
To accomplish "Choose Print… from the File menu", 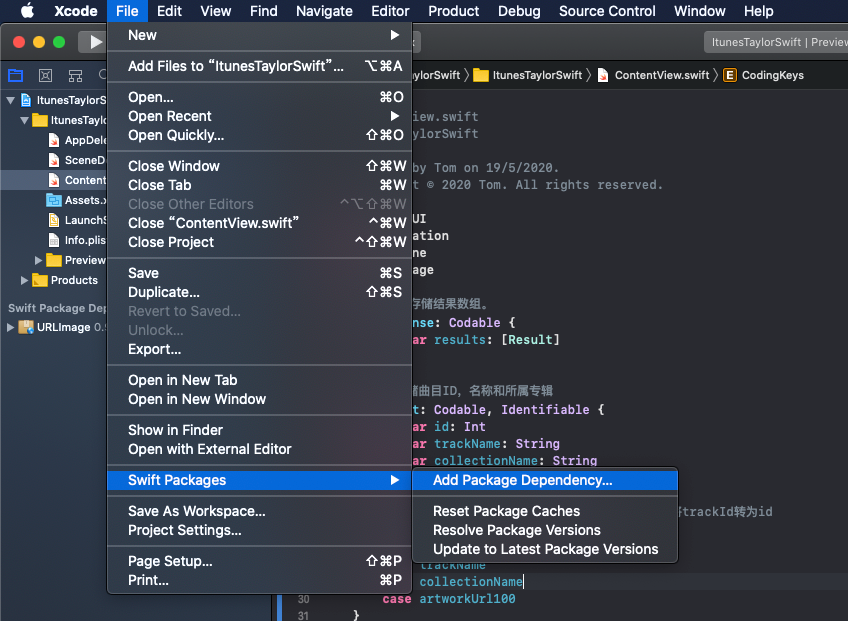I will pos(260,580).
